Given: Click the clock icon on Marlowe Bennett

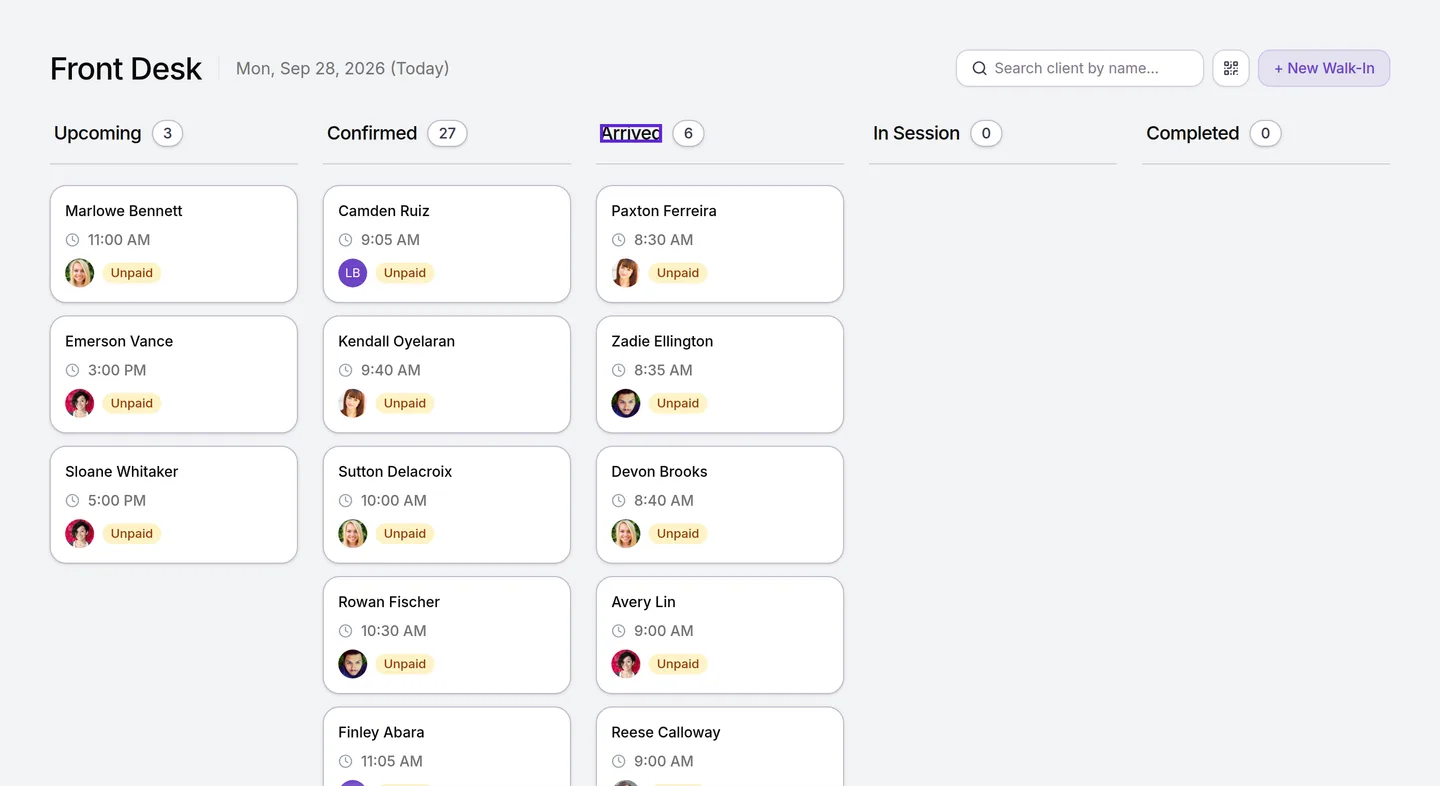Looking at the screenshot, I should [x=72, y=240].
